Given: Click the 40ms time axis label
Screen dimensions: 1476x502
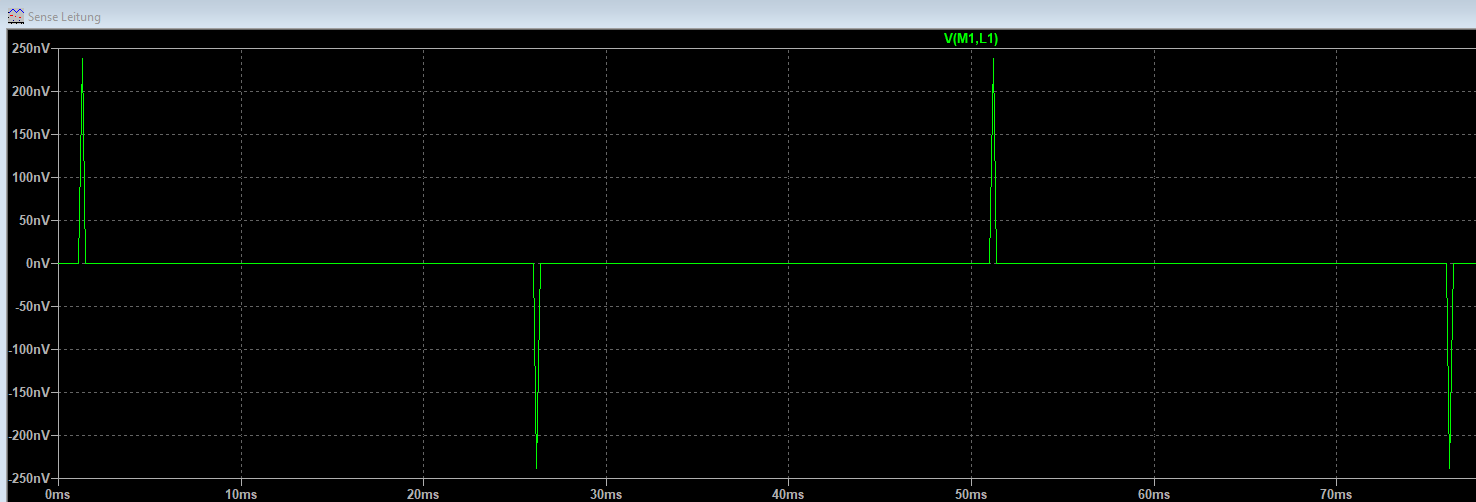Looking at the screenshot, I should pos(788,494).
